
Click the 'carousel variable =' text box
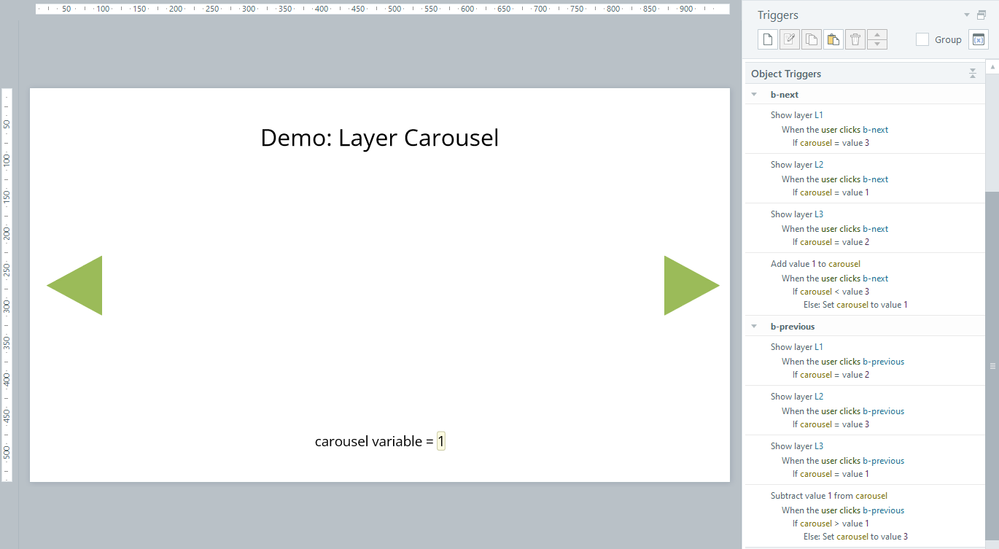click(374, 441)
